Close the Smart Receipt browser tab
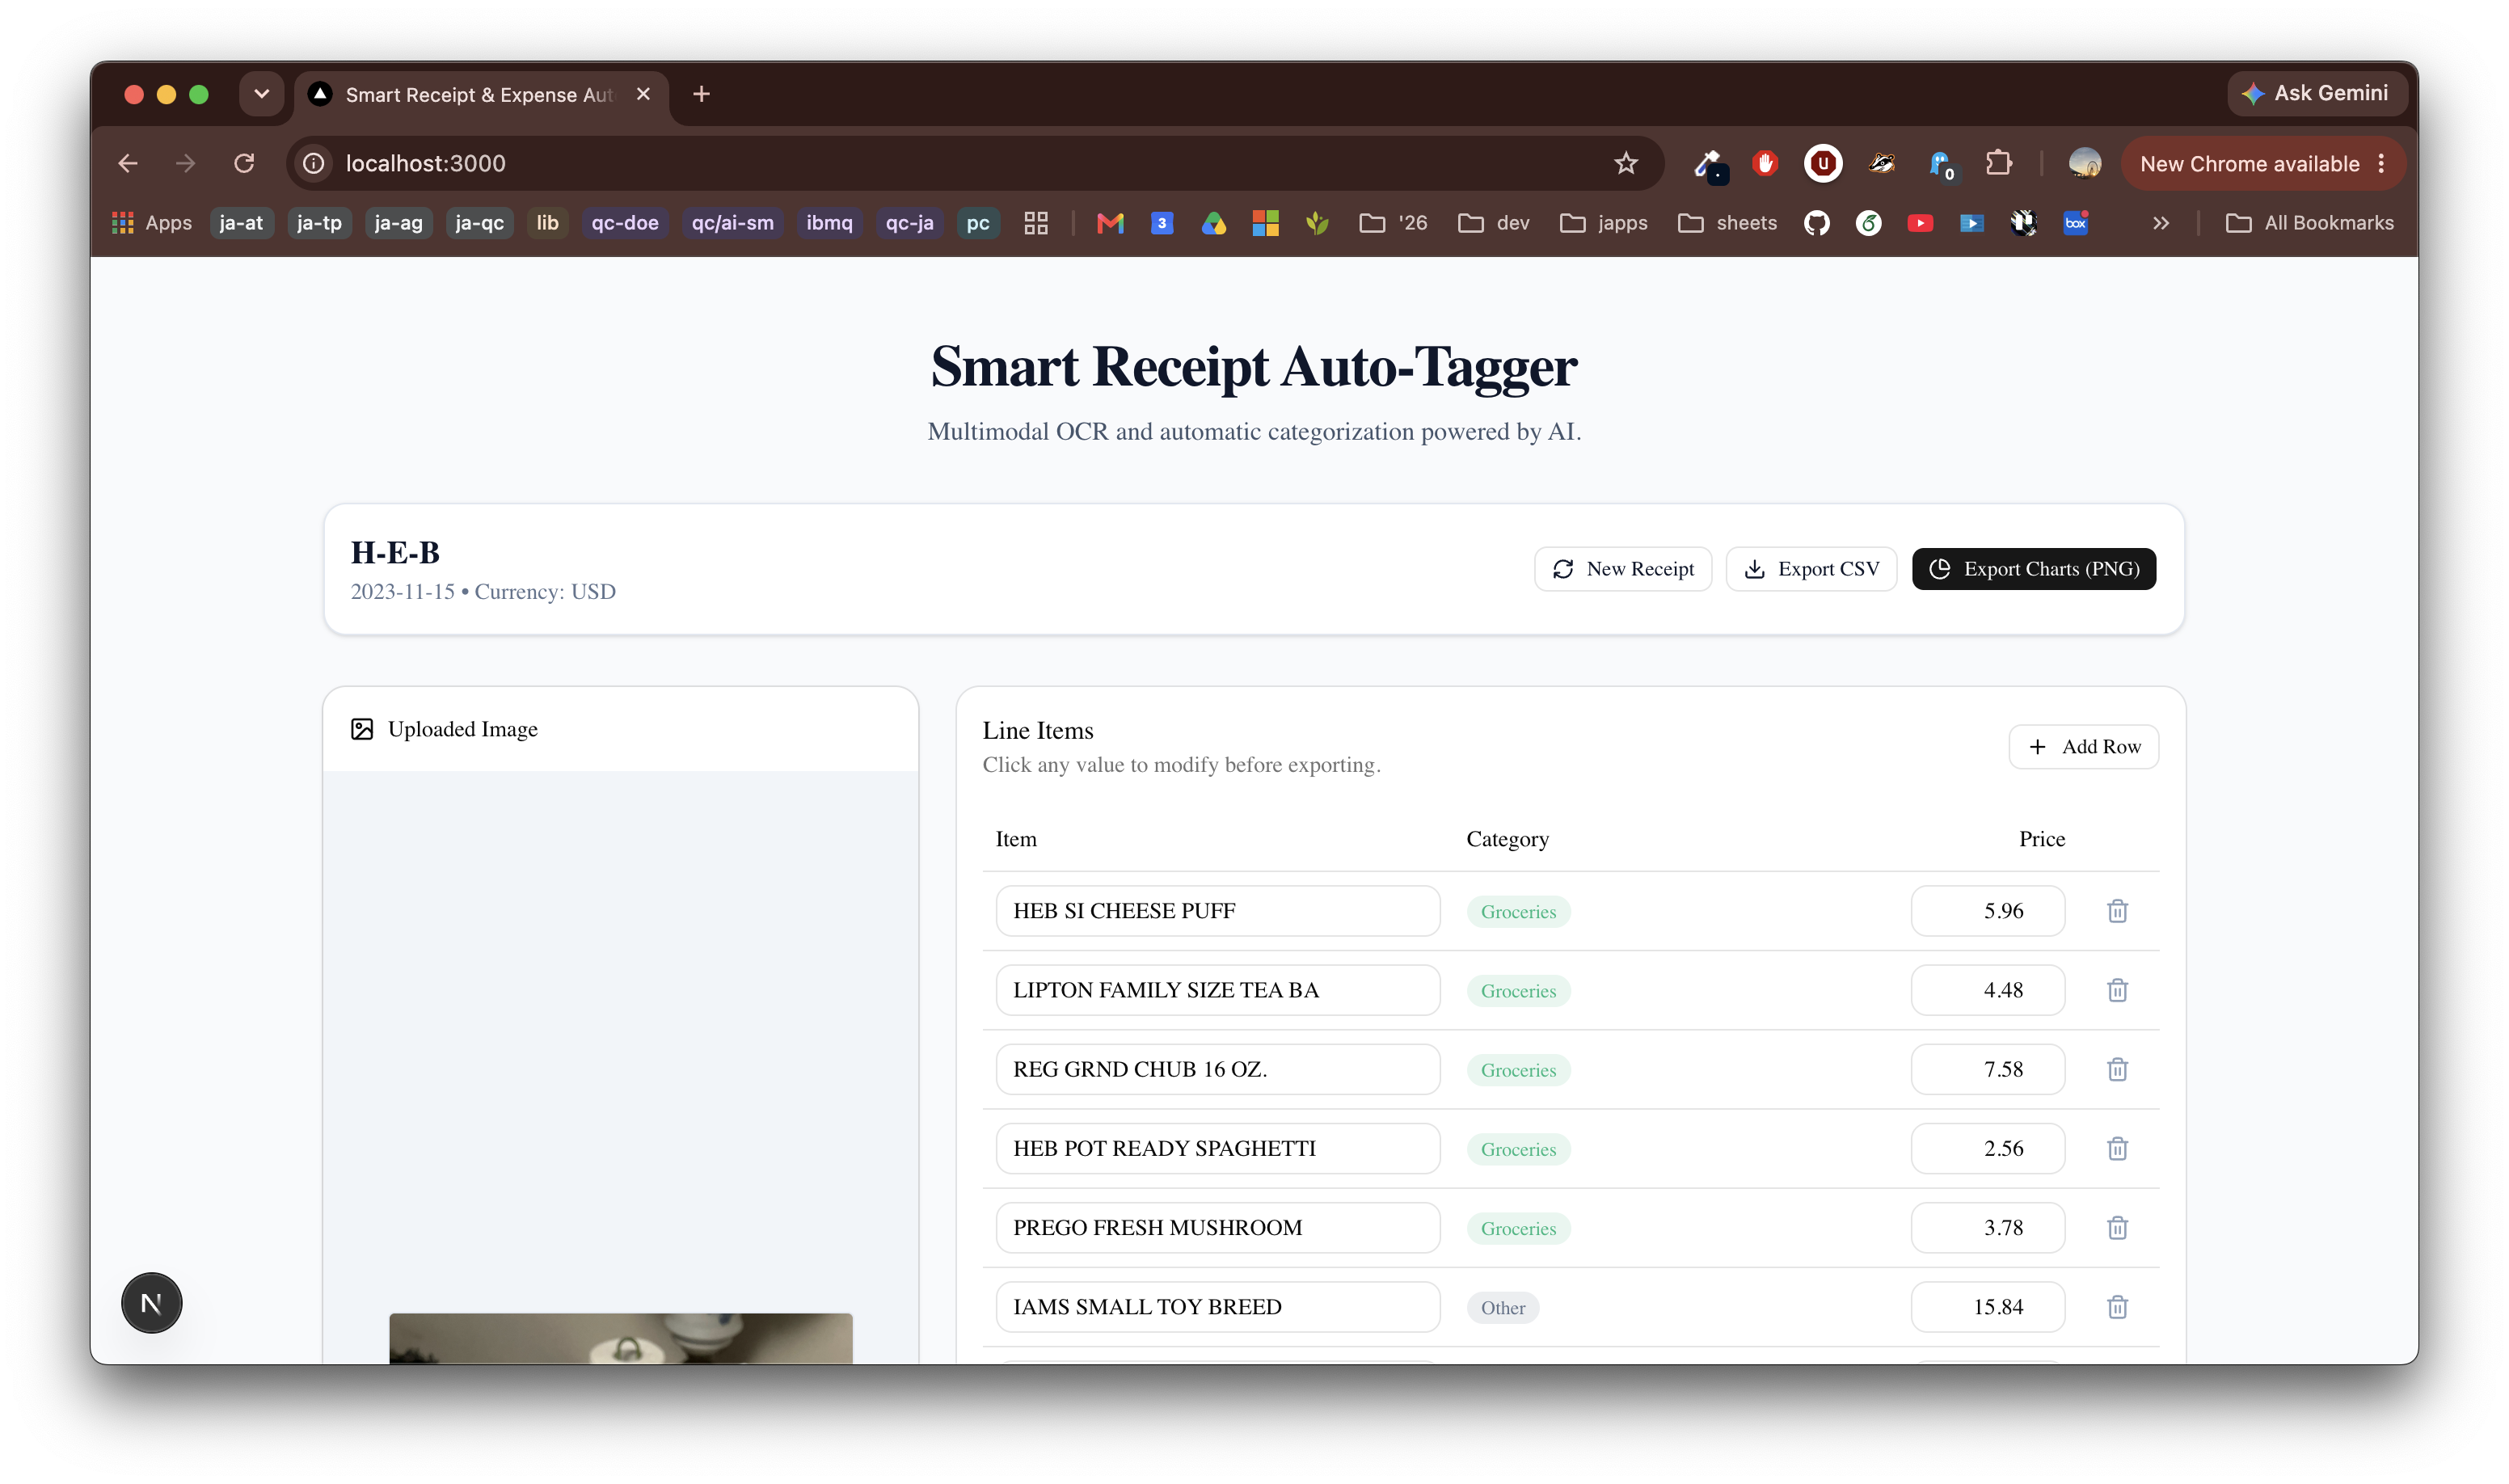The height and width of the screenshot is (1484, 2509). 643,94
